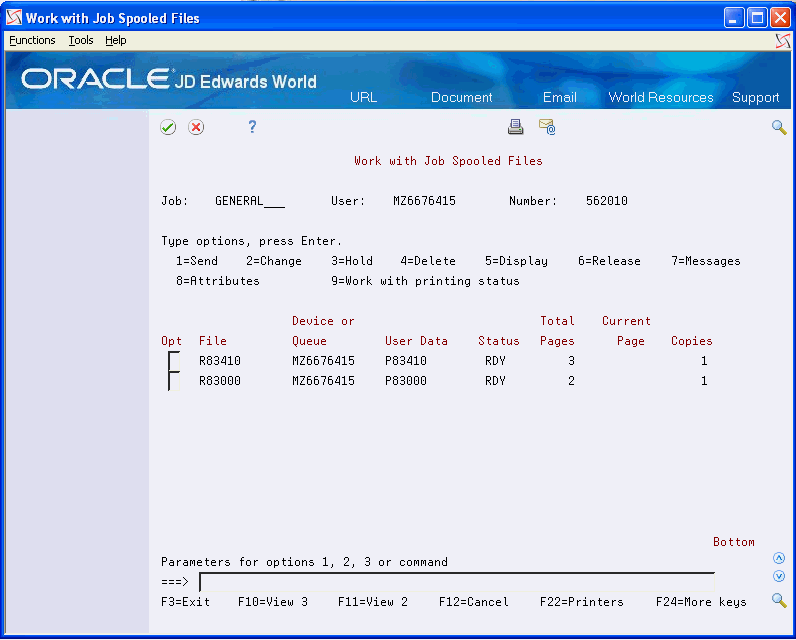Click RDY status of R83000 row
796x640 pixels.
[x=495, y=381]
